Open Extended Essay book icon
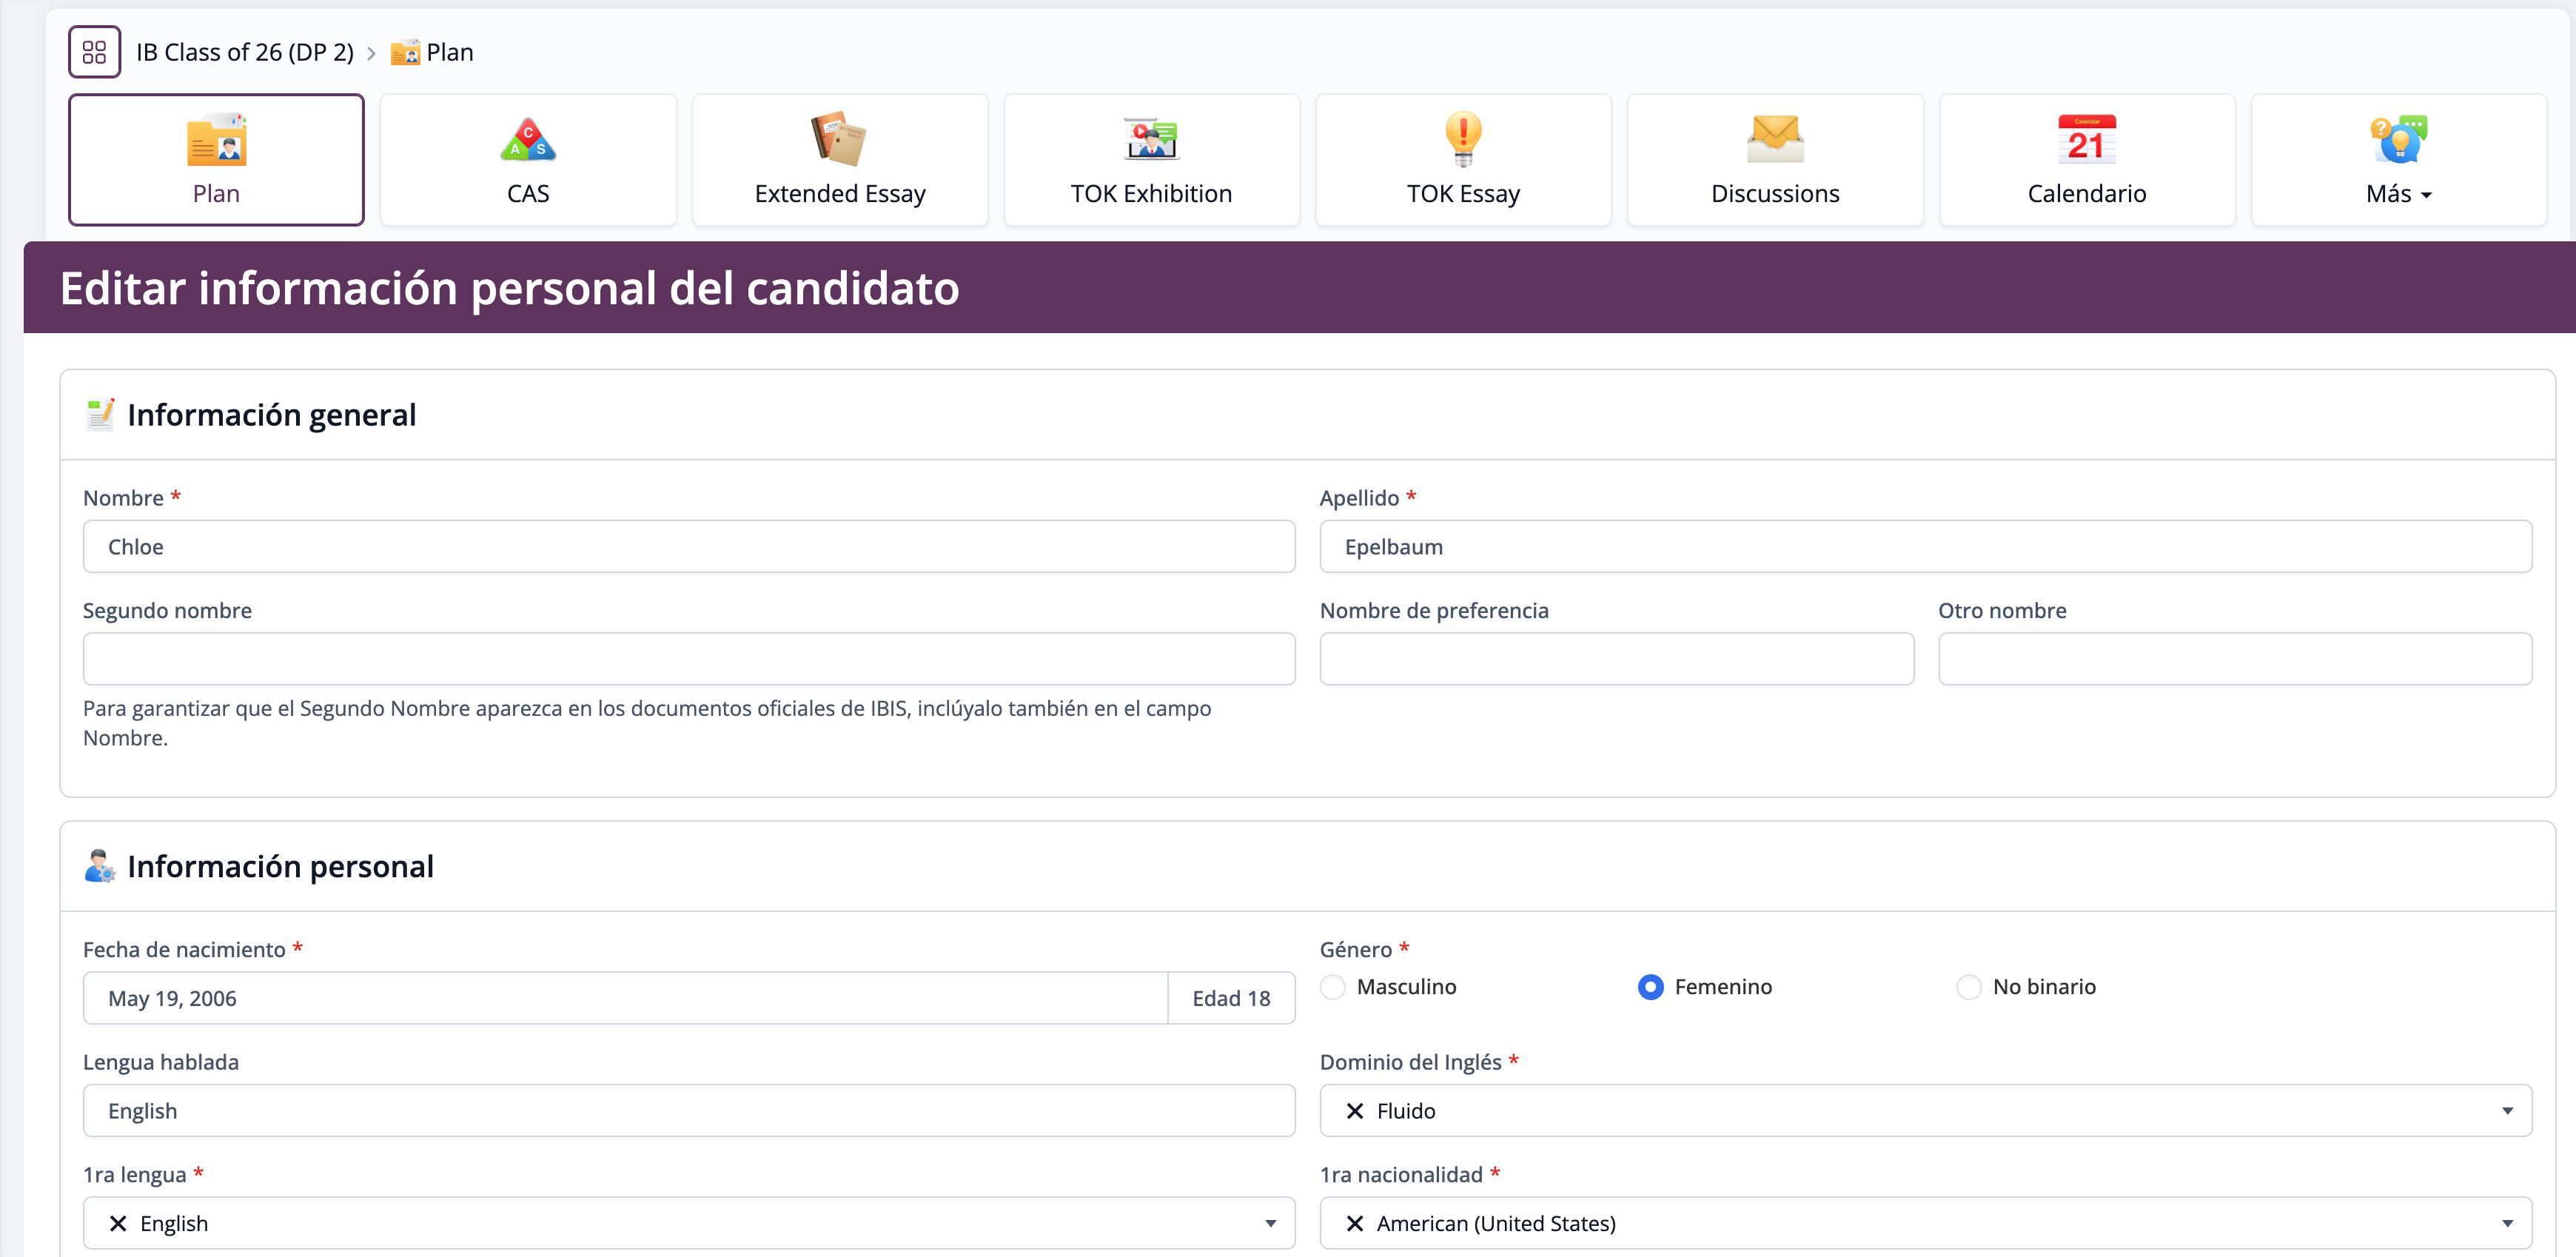This screenshot has height=1257, width=2576. [839, 140]
